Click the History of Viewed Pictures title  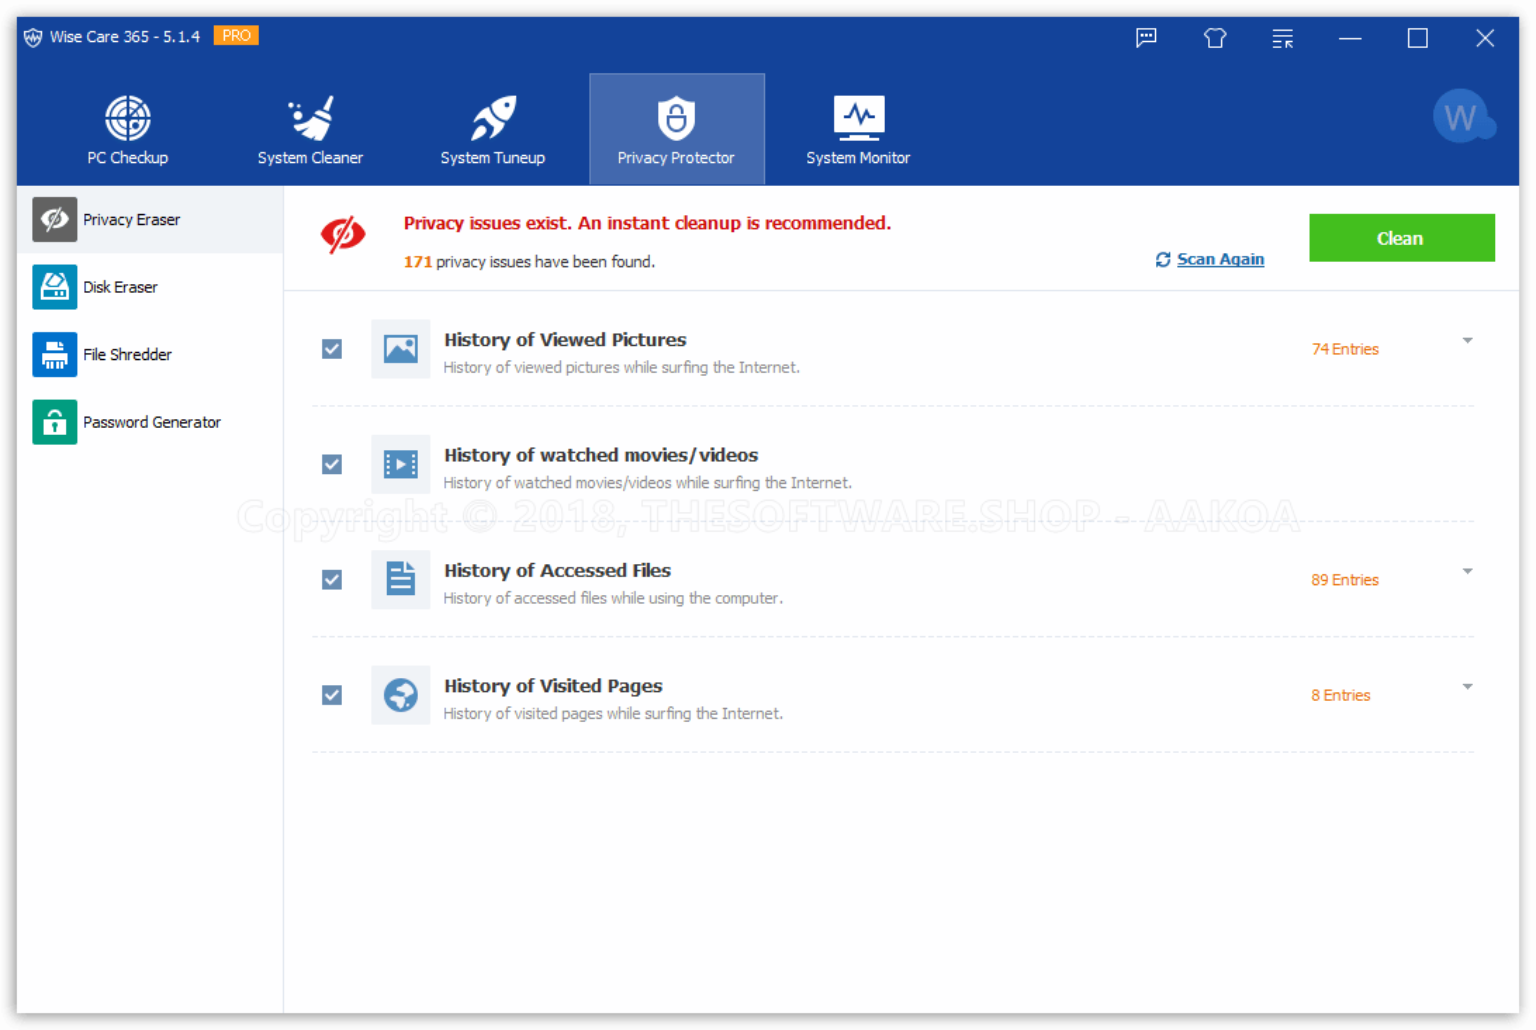point(565,340)
